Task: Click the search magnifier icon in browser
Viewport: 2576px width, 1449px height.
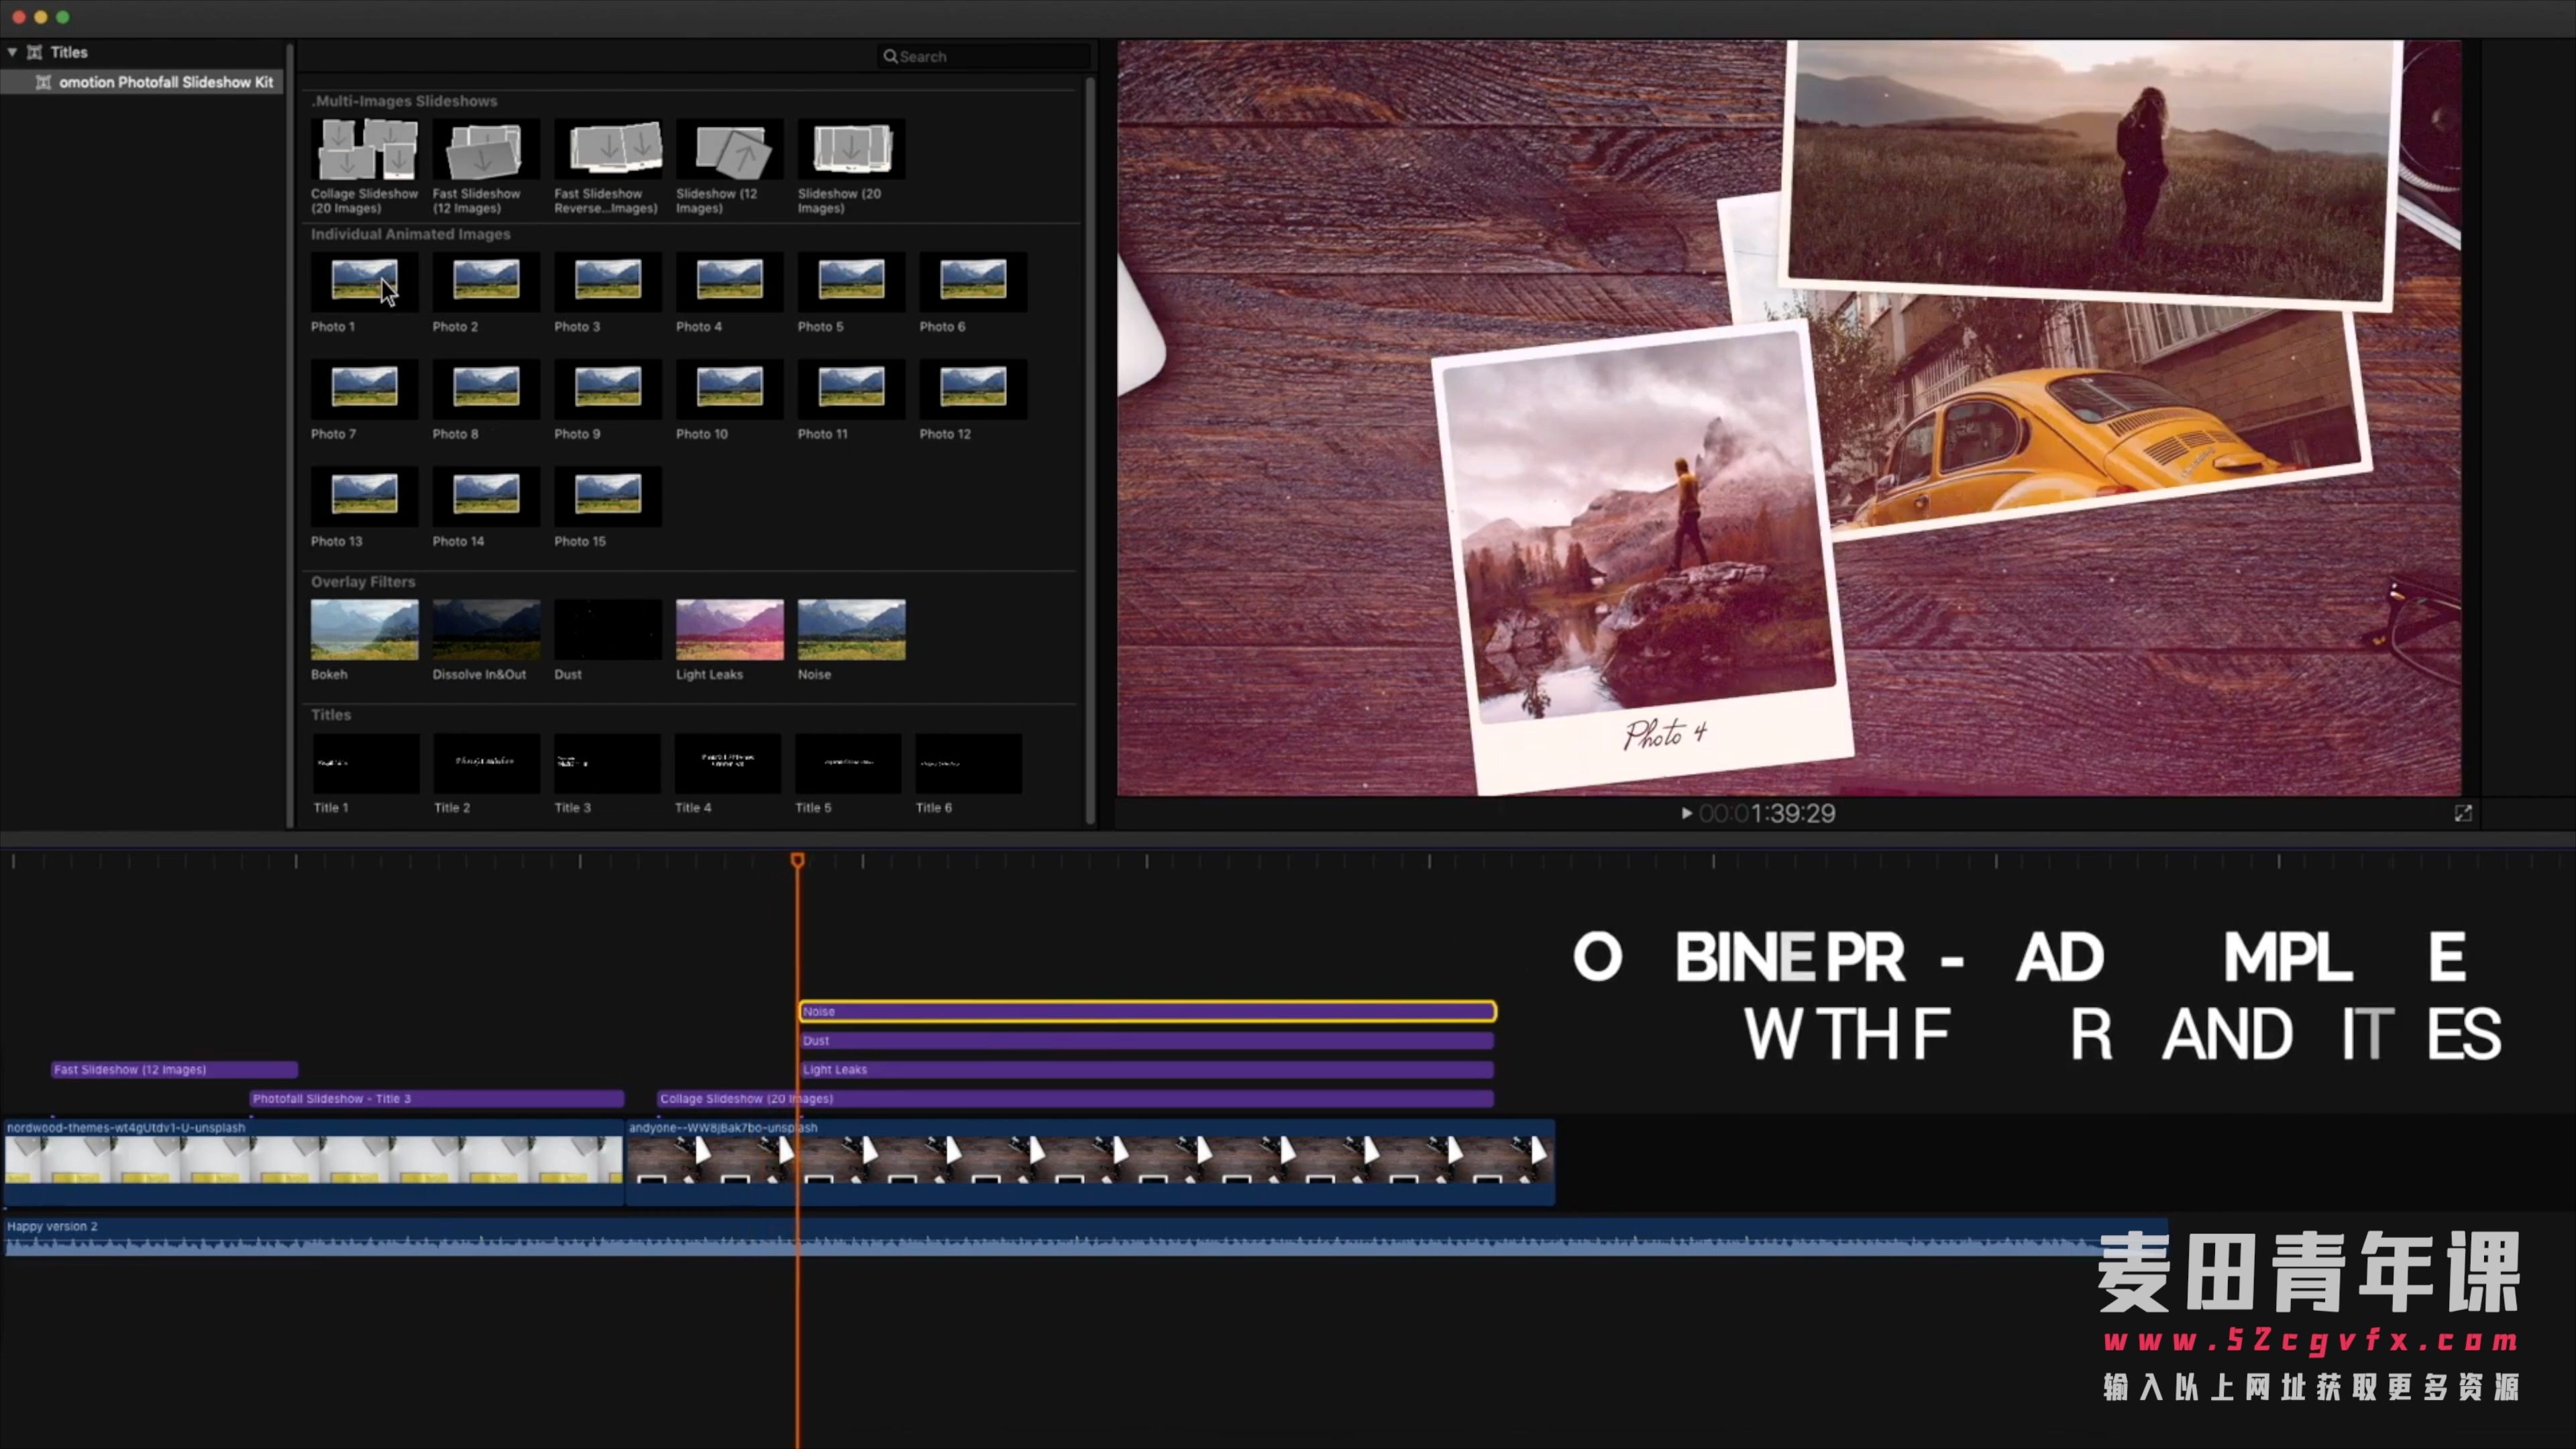Action: tap(890, 56)
